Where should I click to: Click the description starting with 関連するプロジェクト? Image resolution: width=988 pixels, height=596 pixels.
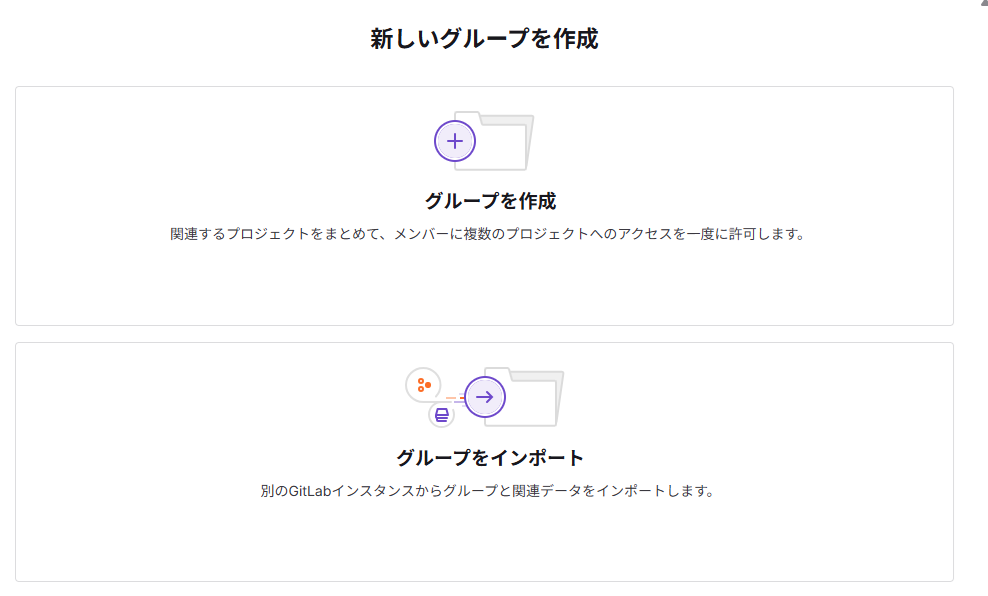[x=487, y=235]
